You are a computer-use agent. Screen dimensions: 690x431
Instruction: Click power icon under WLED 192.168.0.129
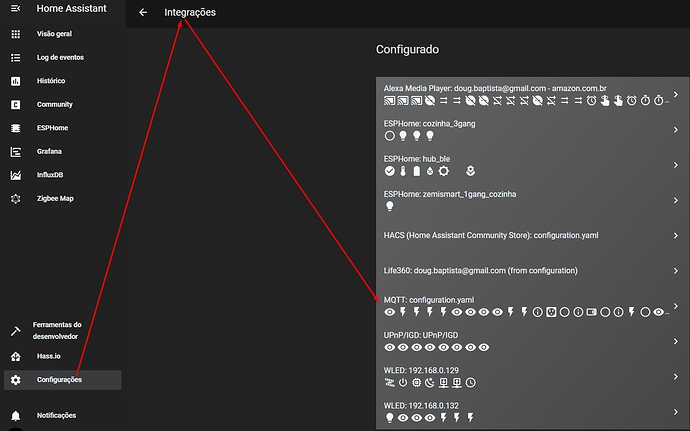[x=403, y=383]
